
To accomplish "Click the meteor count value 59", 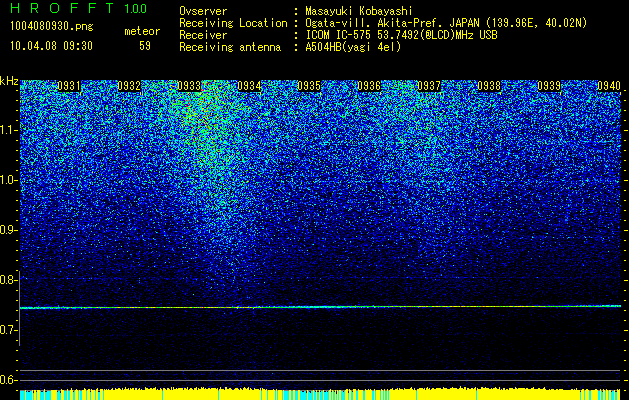I will [x=145, y=46].
